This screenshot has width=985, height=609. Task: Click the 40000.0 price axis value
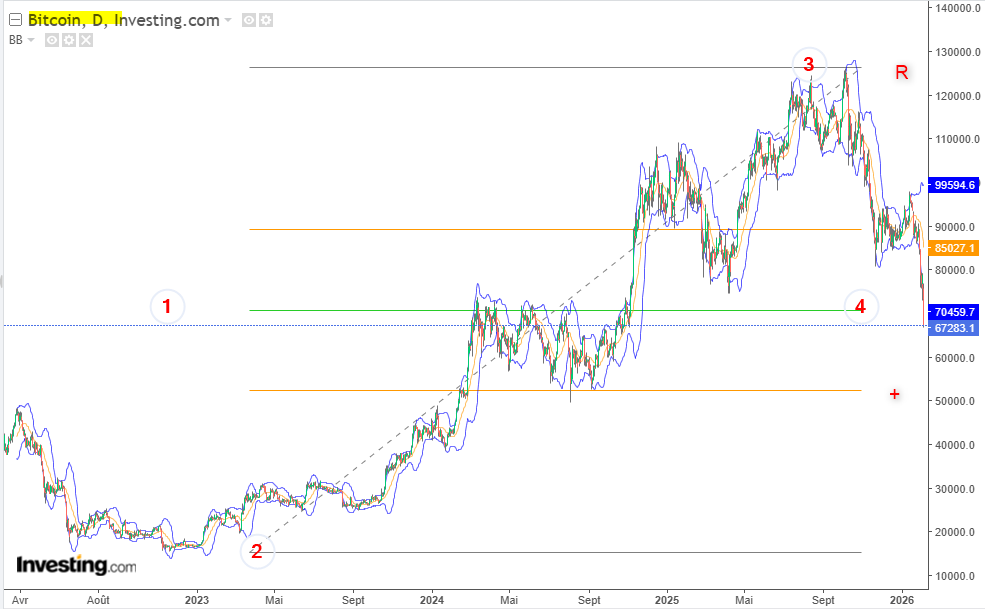pos(955,445)
